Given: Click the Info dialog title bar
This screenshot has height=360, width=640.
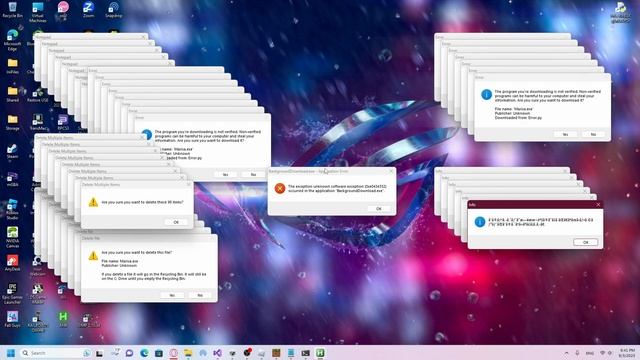Looking at the screenshot, I should 535,204.
